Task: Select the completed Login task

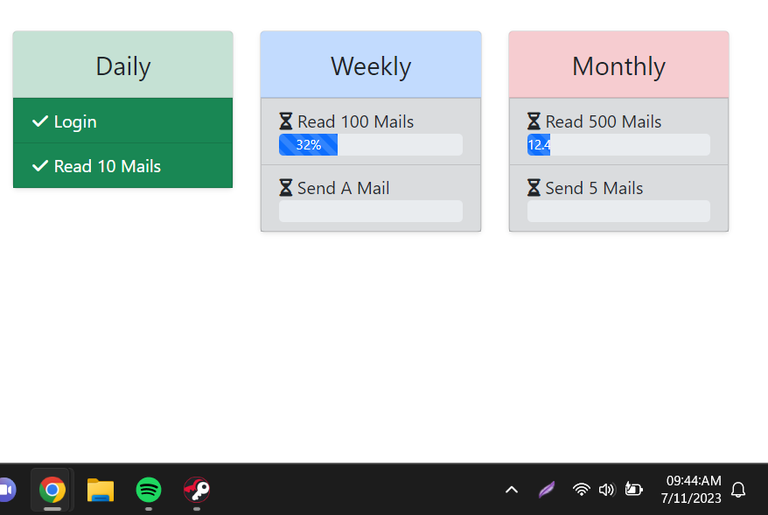Action: click(x=123, y=121)
